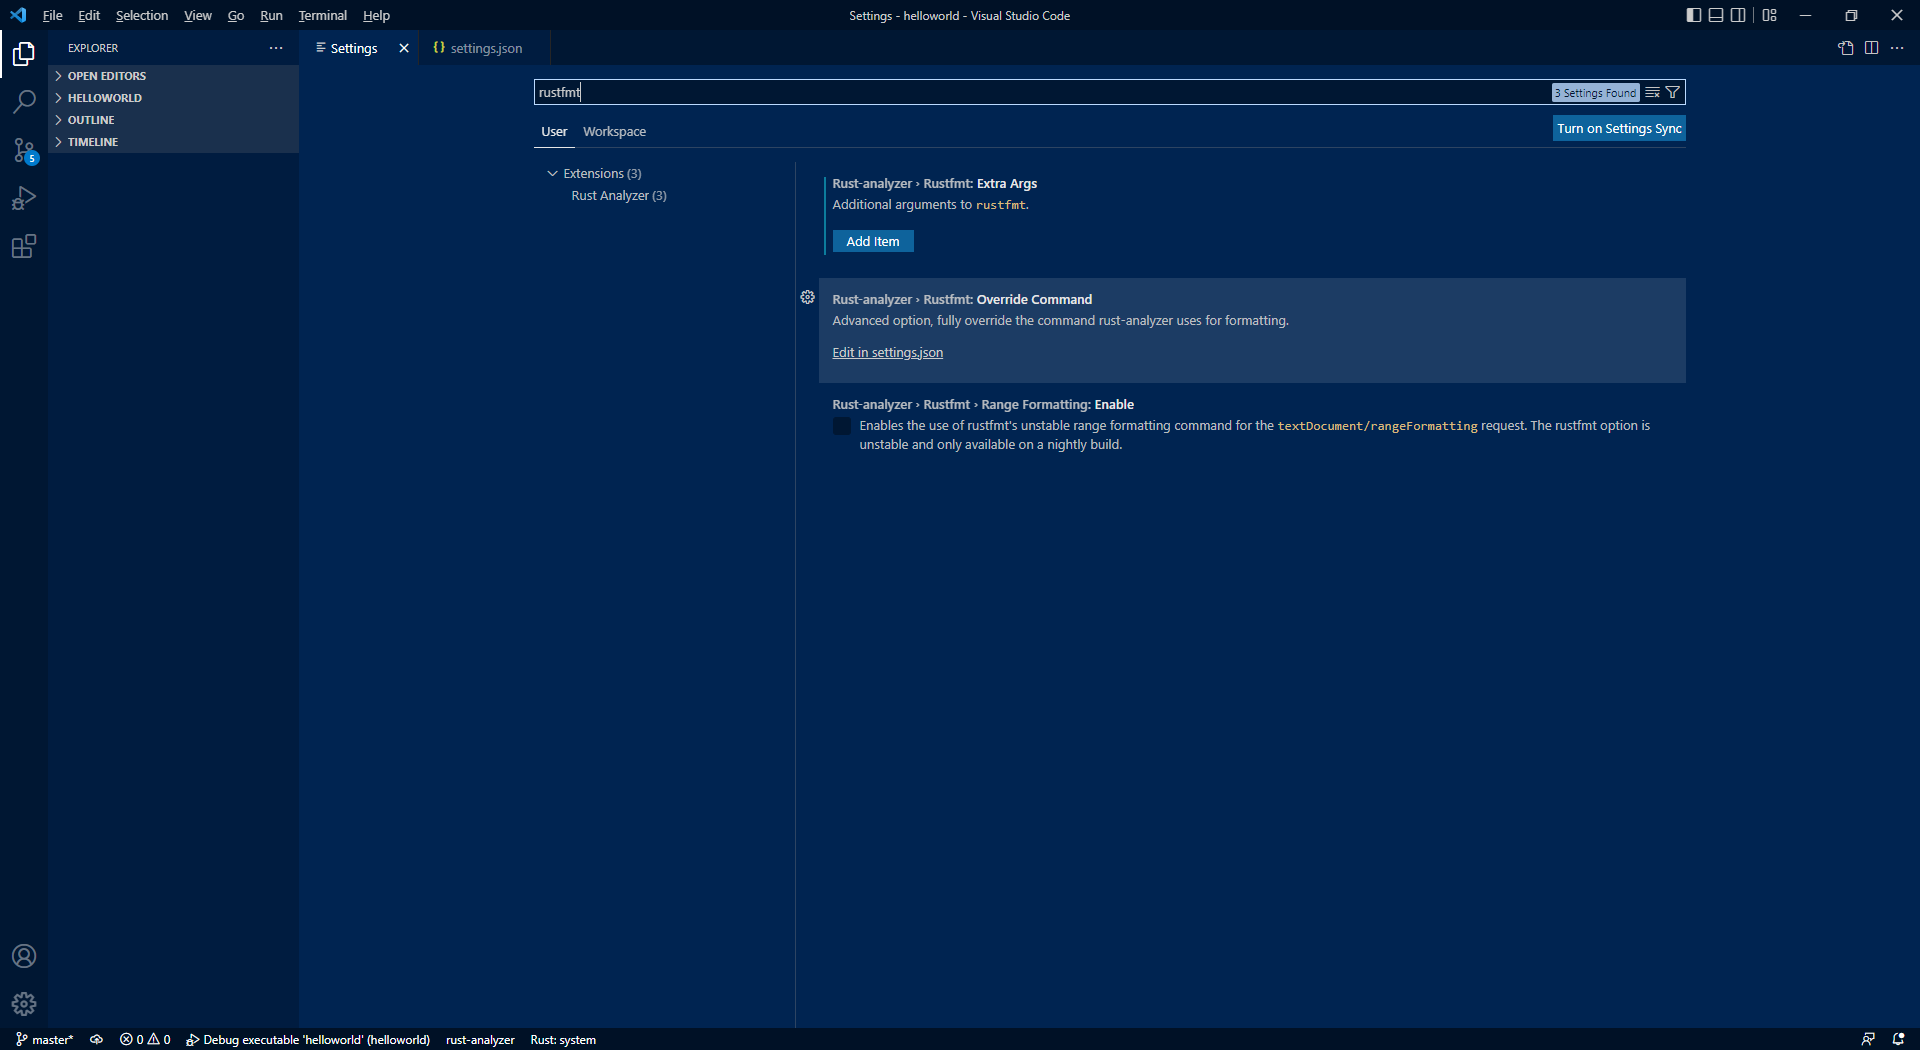The width and height of the screenshot is (1920, 1050).
Task: Click the Edit in settings.json link
Action: click(888, 353)
